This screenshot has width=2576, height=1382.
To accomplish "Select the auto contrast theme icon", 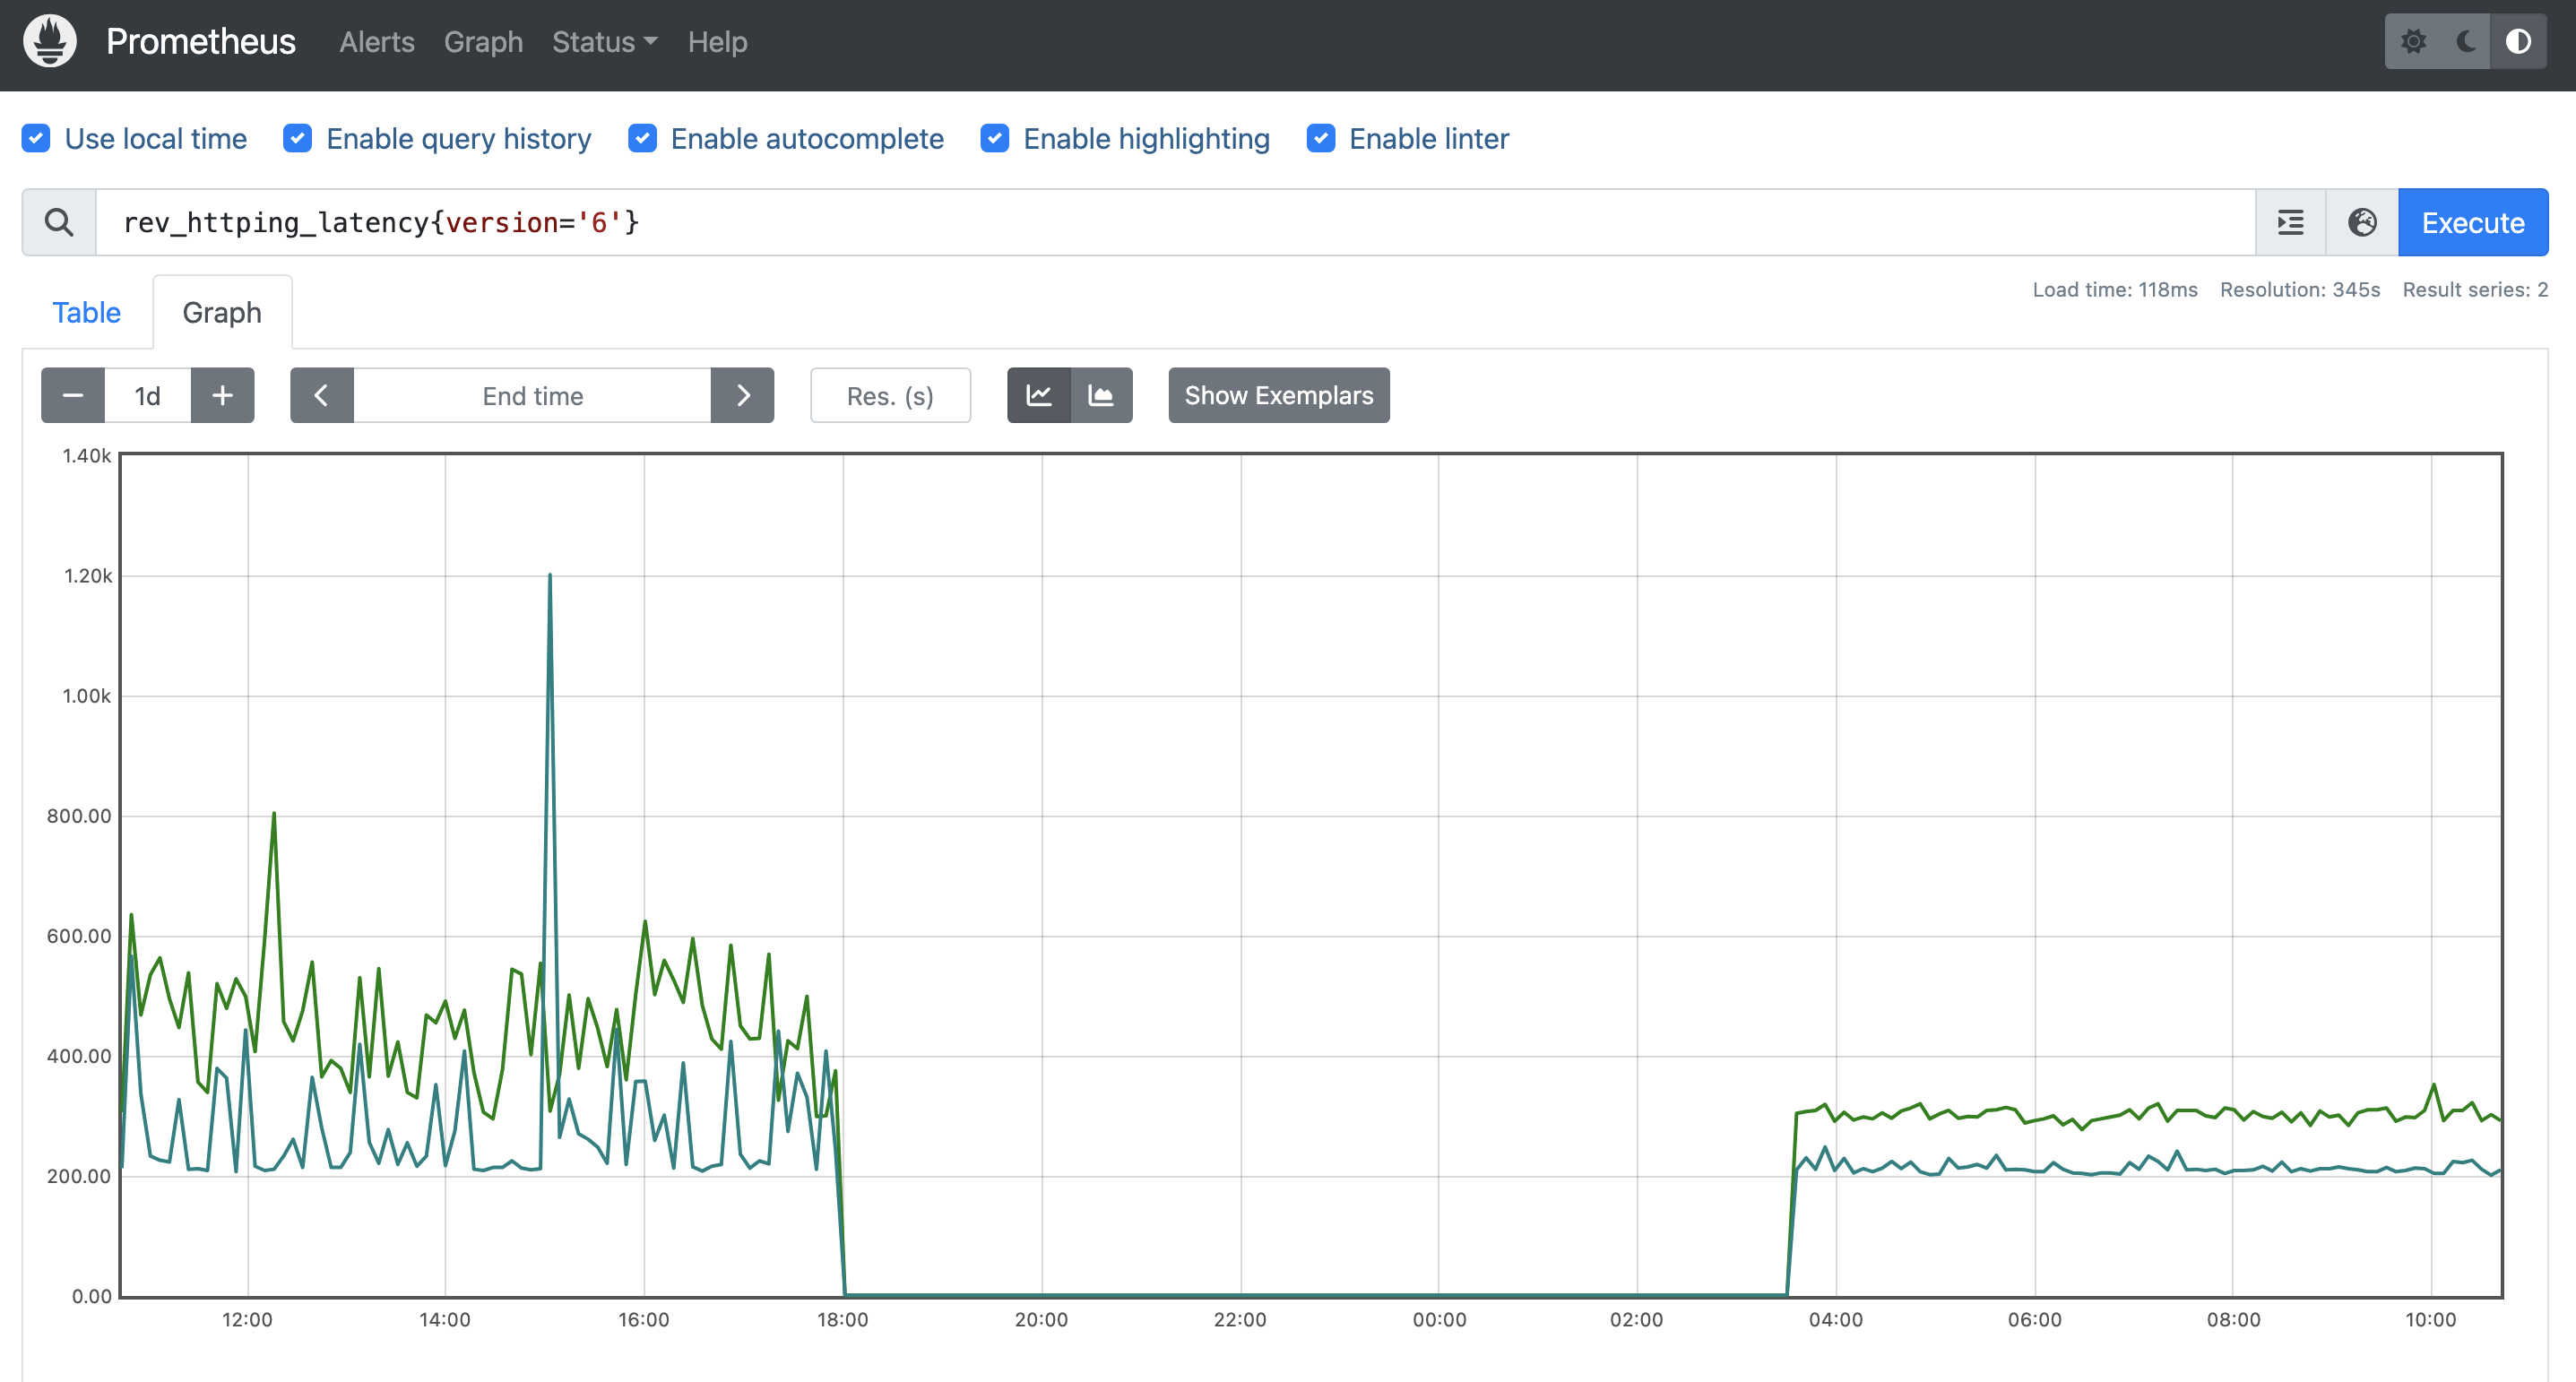I will click(x=2518, y=41).
